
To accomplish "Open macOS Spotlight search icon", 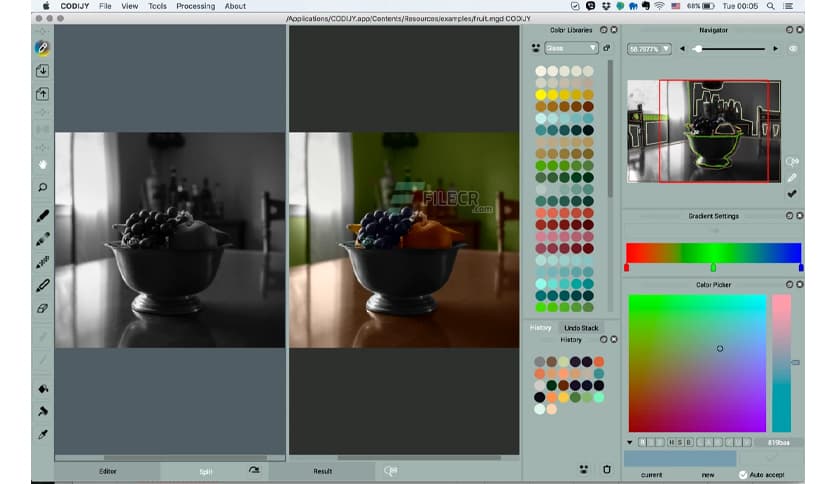I will pos(770,6).
